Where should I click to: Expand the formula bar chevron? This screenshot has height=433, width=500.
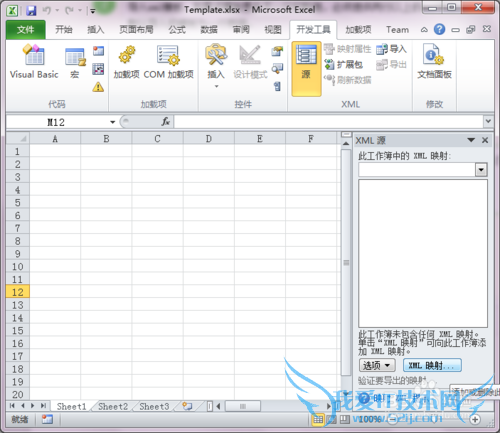[x=488, y=121]
